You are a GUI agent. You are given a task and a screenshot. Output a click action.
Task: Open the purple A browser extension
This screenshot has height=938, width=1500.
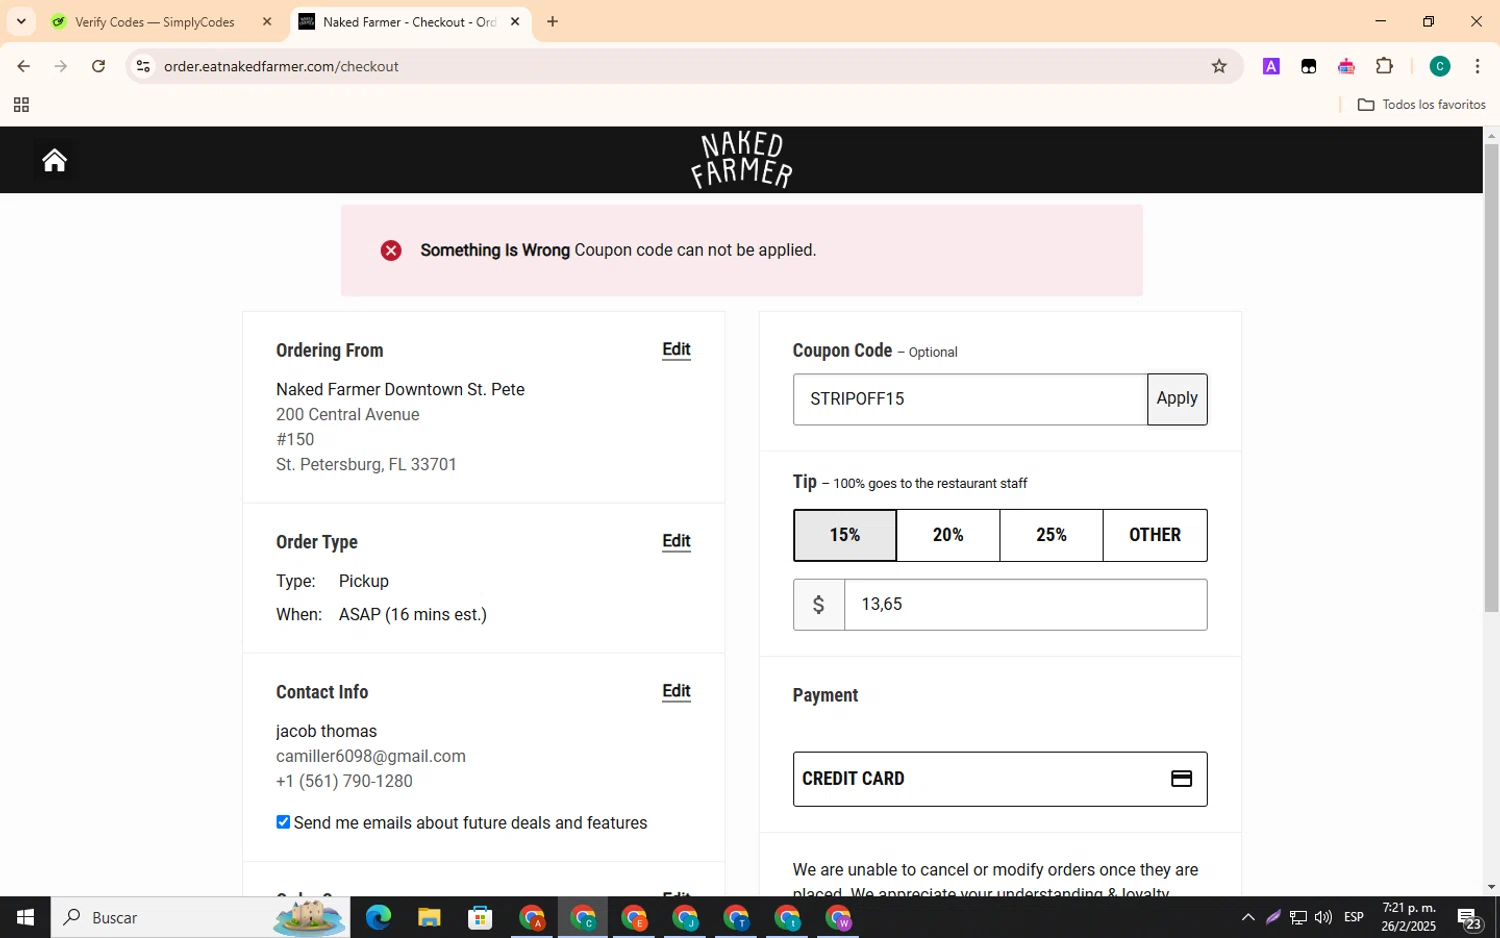[x=1271, y=66]
